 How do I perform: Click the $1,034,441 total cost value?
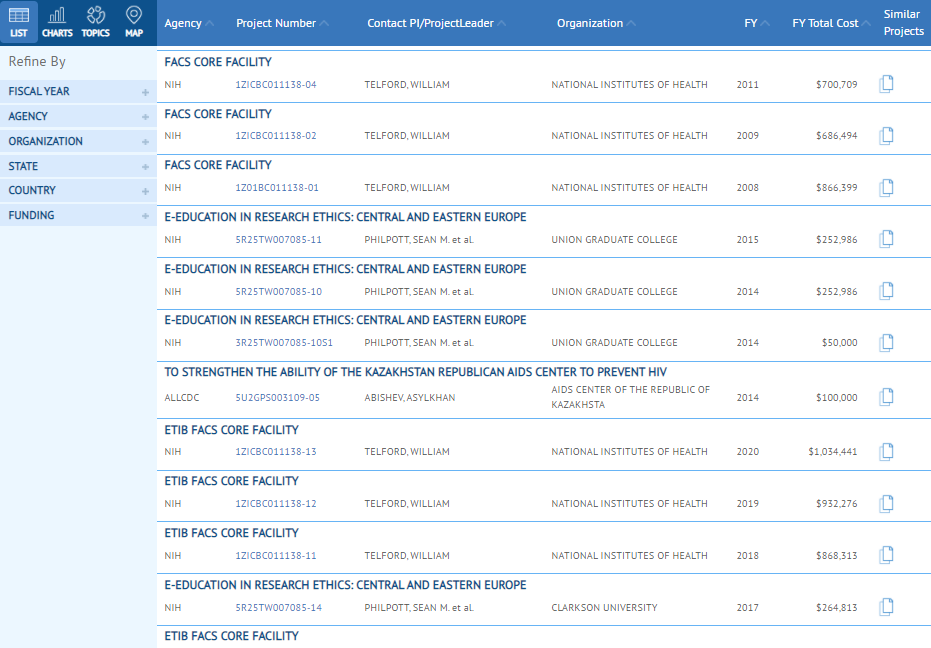[832, 452]
